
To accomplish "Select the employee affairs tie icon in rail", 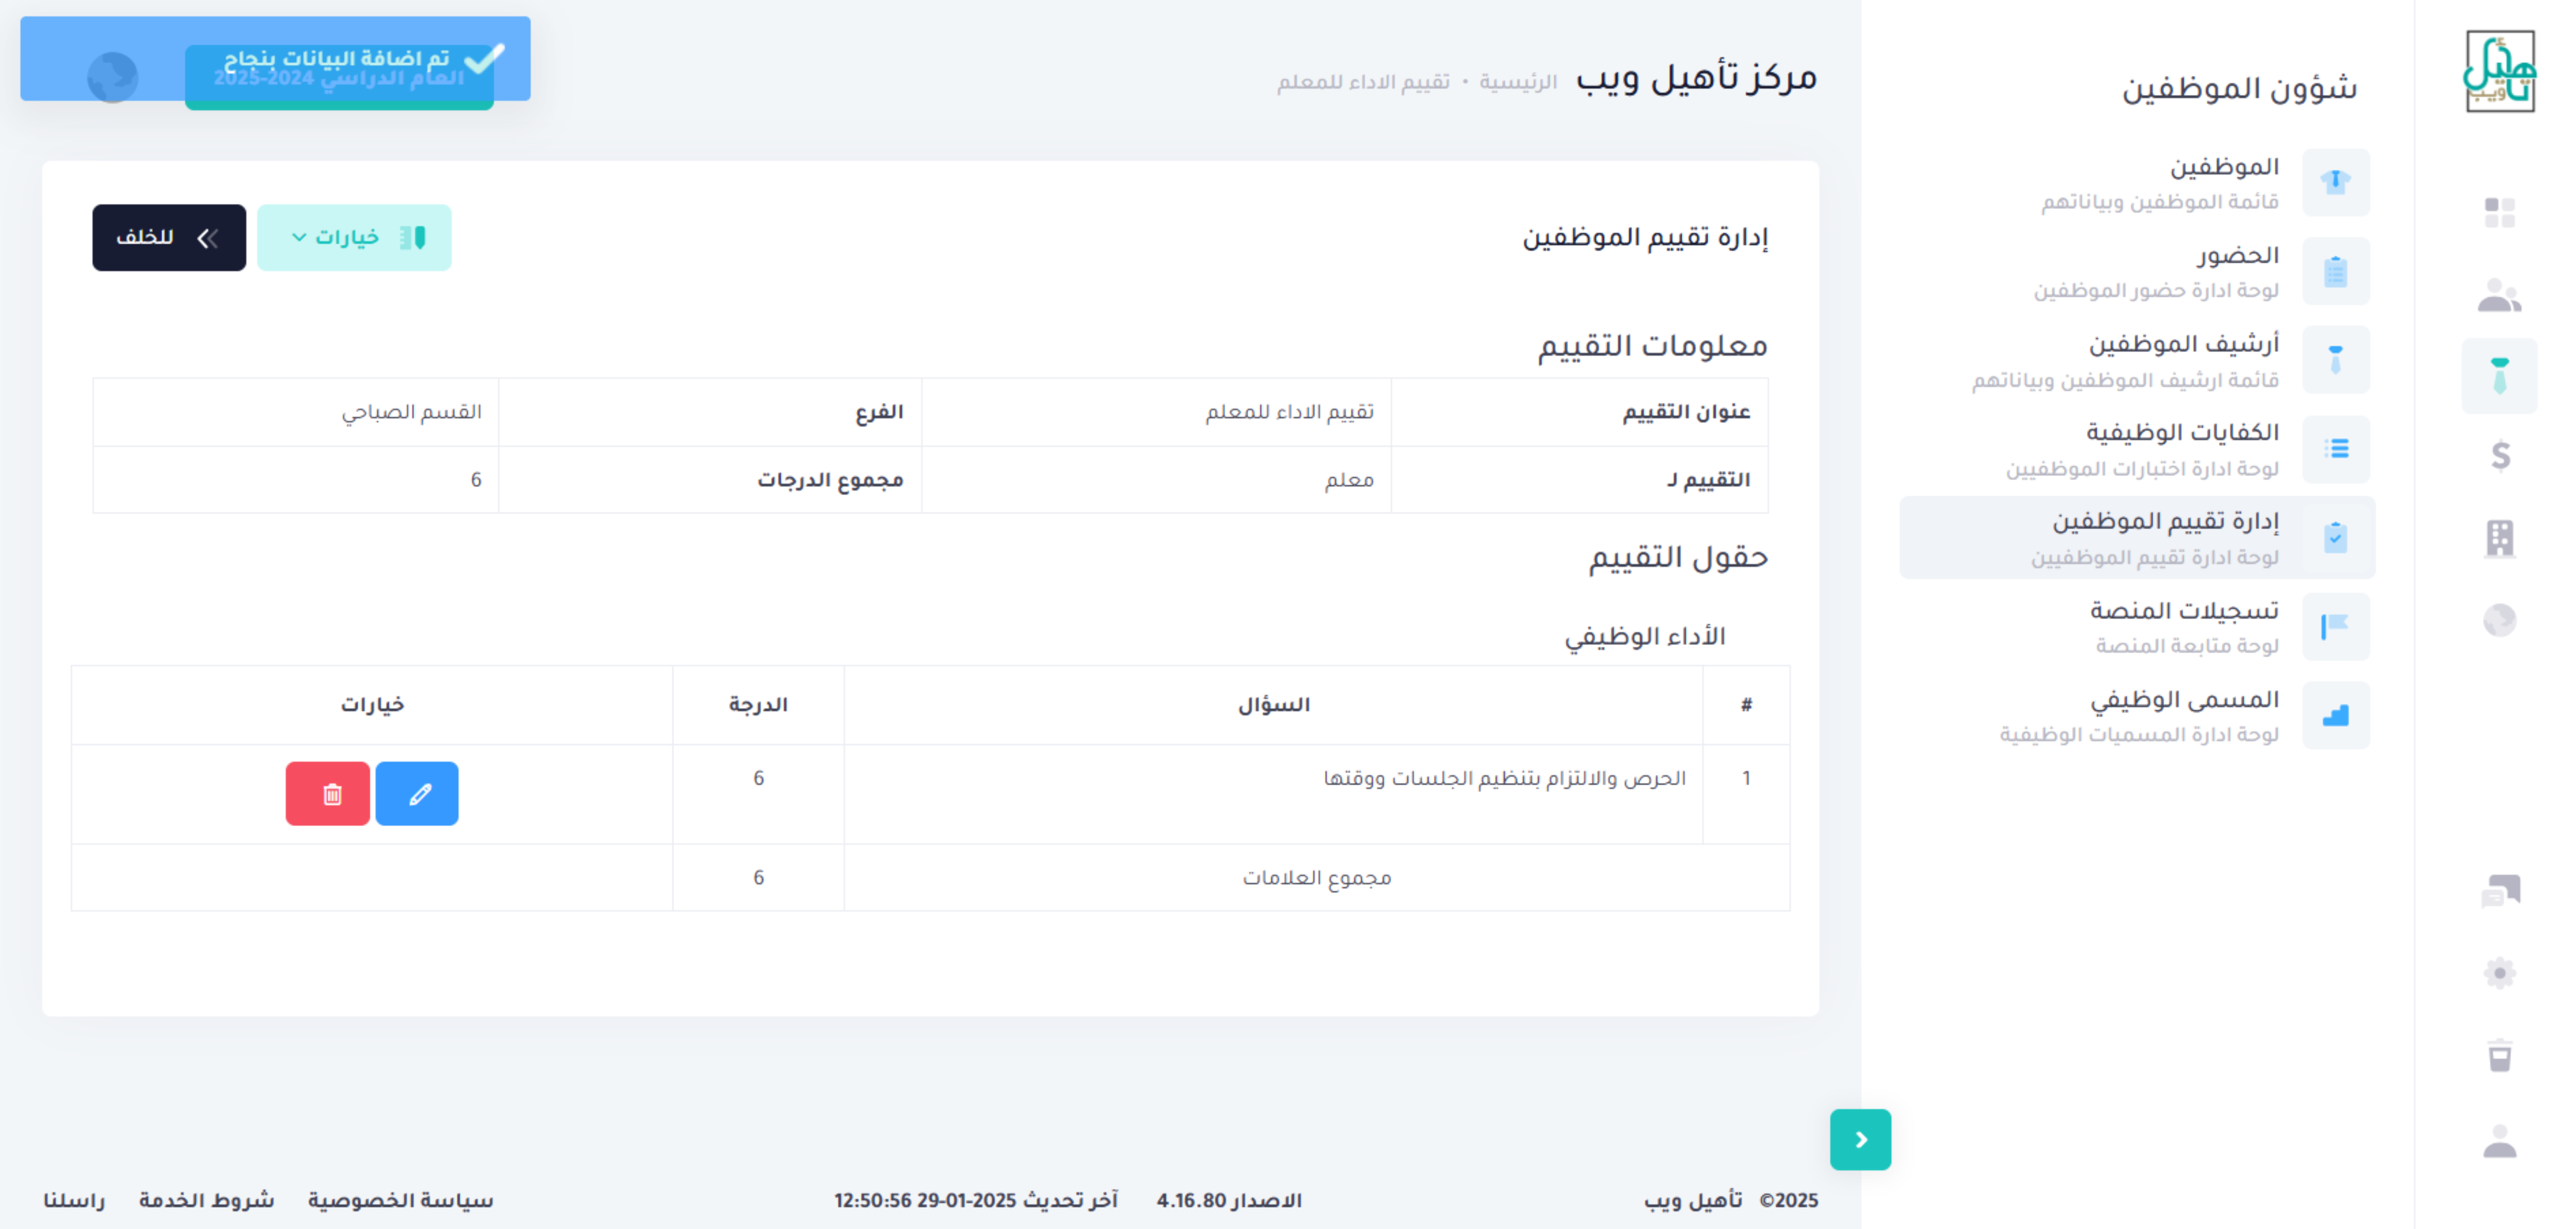I will 2499,376.
